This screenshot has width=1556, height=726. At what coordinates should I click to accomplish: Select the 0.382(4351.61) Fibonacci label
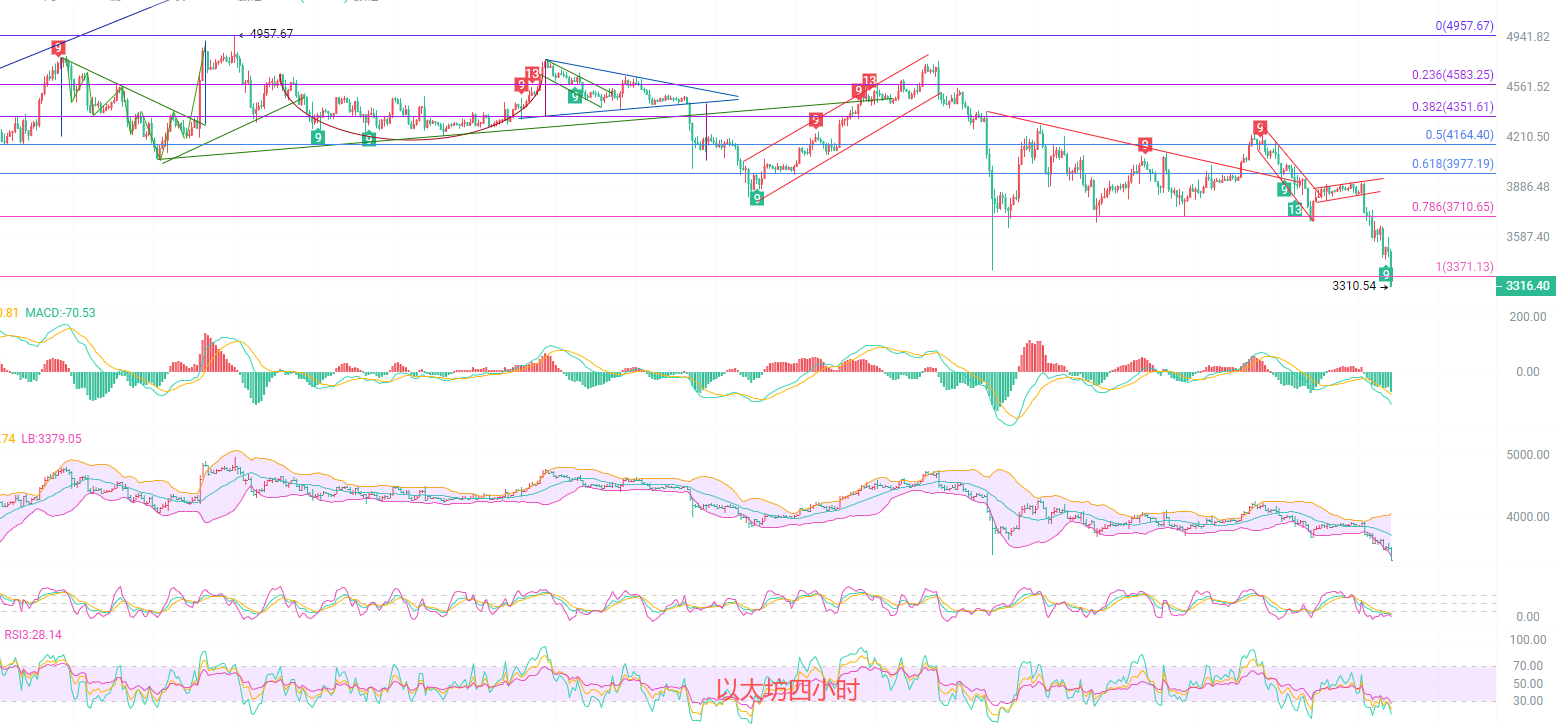click(1452, 107)
